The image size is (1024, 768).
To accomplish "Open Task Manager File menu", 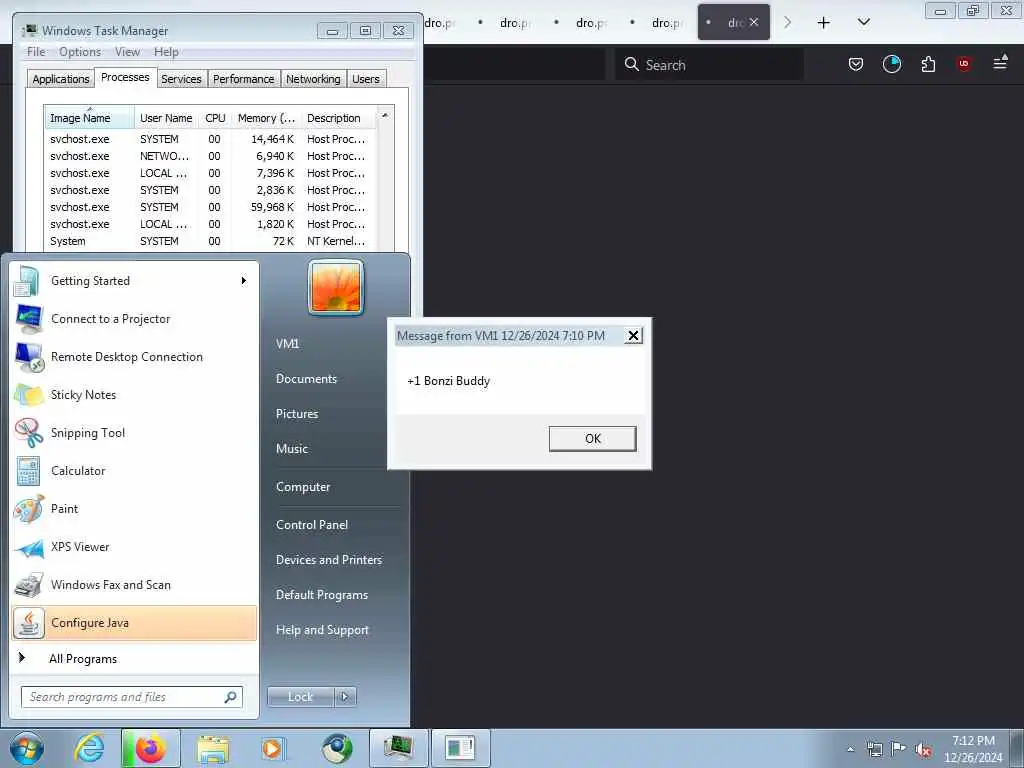I will tap(36, 52).
